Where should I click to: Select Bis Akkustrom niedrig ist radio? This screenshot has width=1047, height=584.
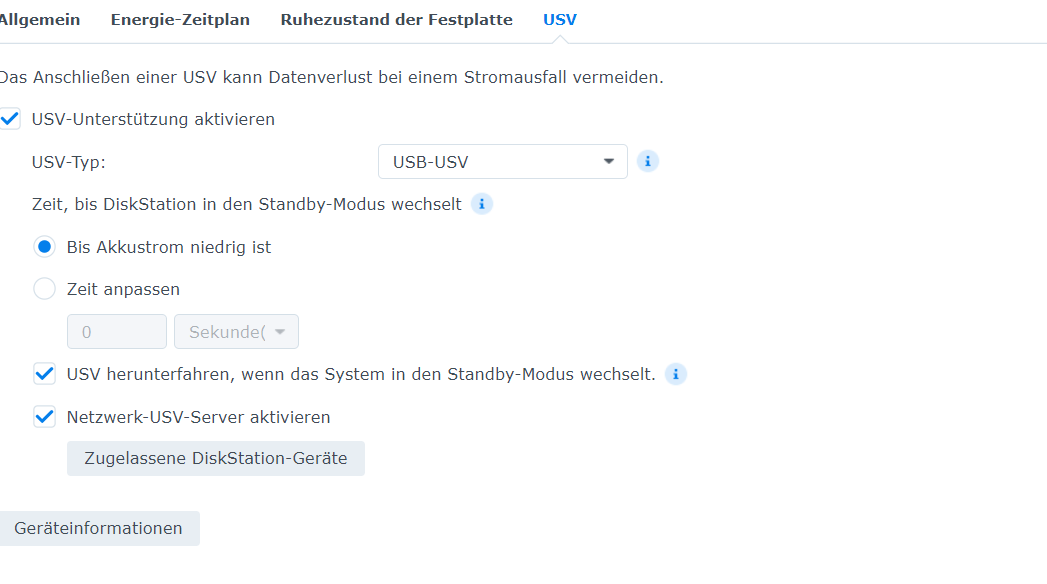point(45,247)
